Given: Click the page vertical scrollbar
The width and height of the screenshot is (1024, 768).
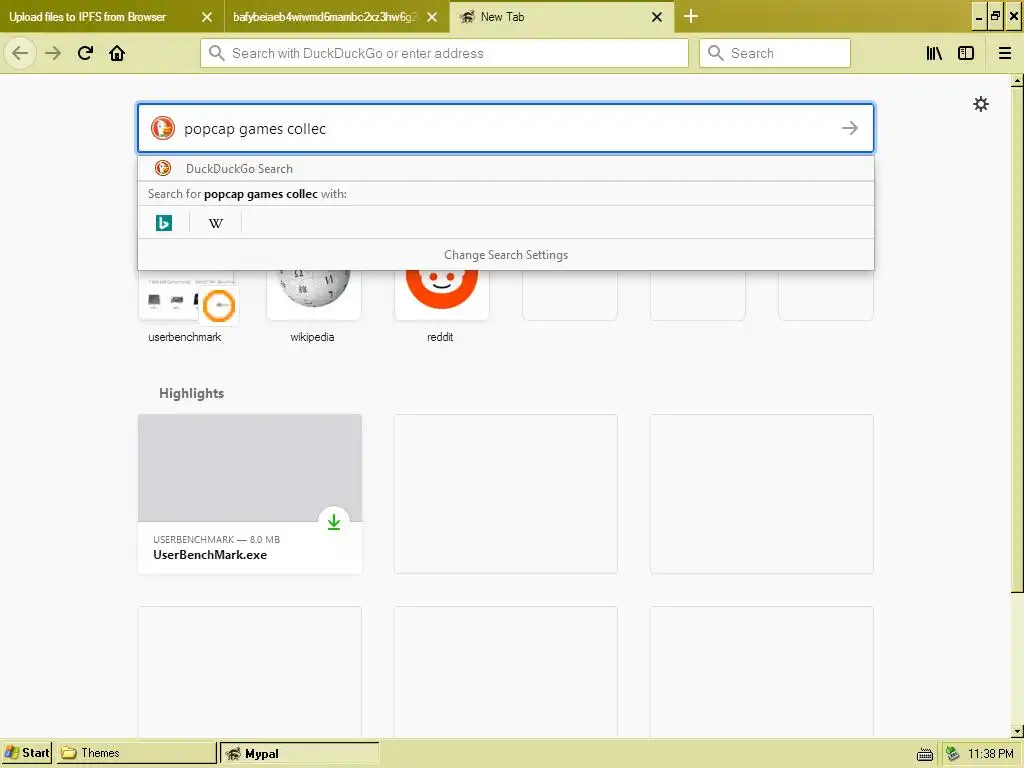Looking at the screenshot, I should [1017, 340].
